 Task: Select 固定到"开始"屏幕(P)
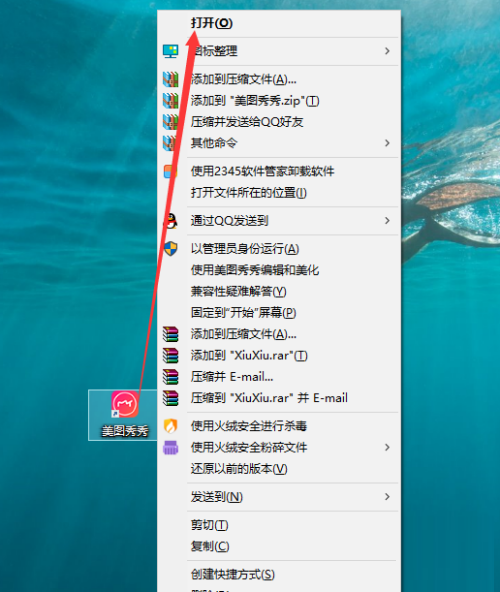click(243, 313)
